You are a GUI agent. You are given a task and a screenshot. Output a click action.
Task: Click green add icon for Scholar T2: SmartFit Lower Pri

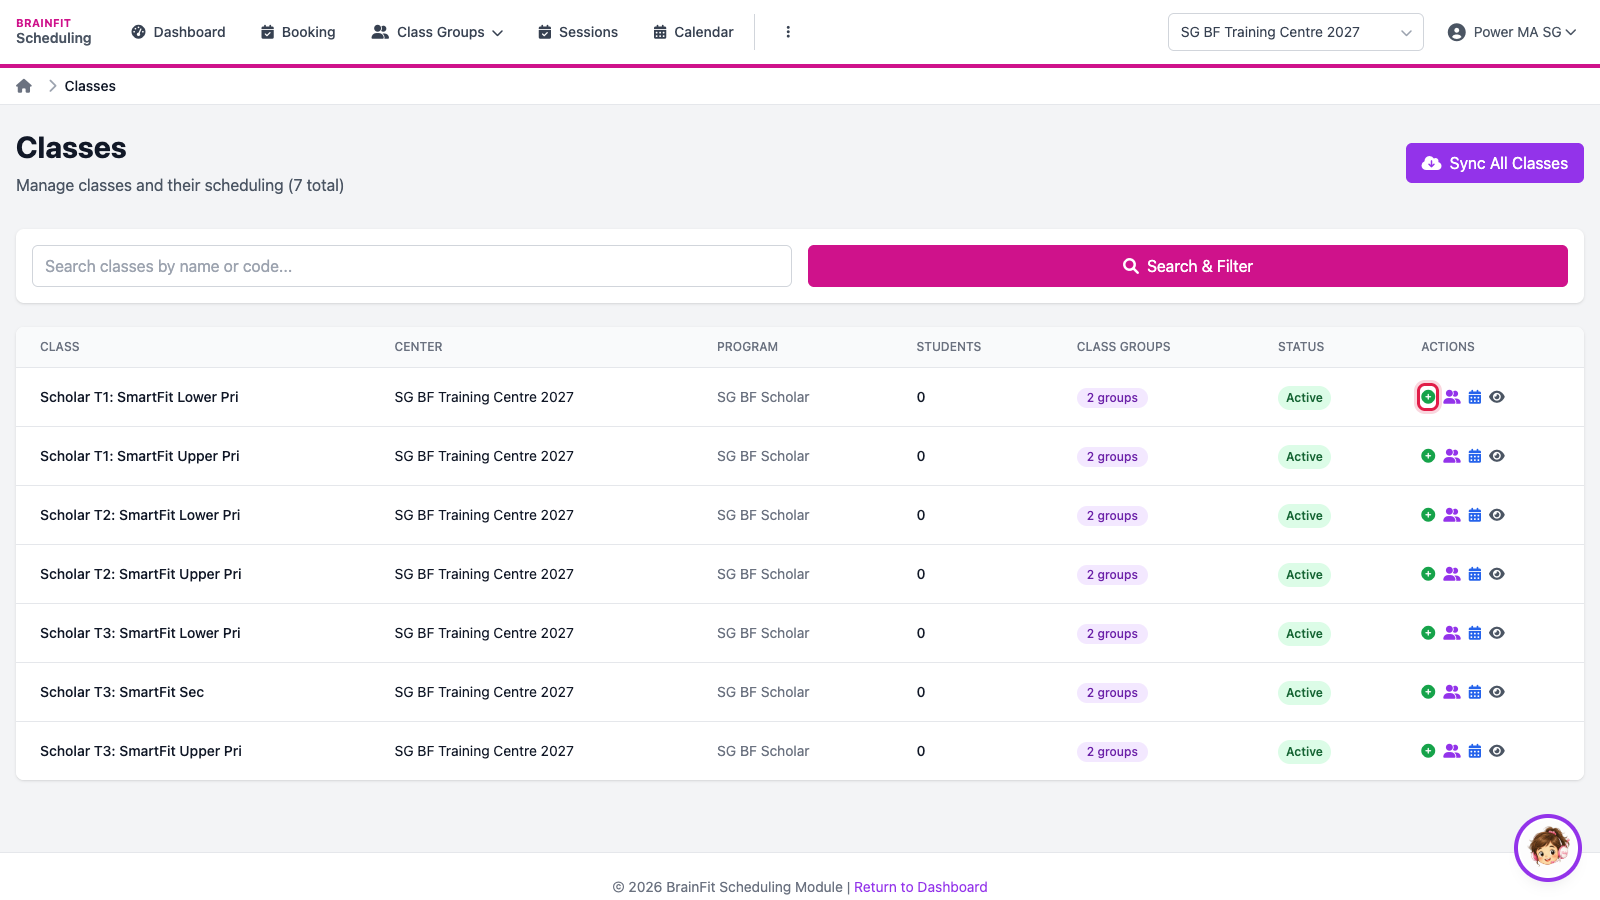click(1428, 515)
